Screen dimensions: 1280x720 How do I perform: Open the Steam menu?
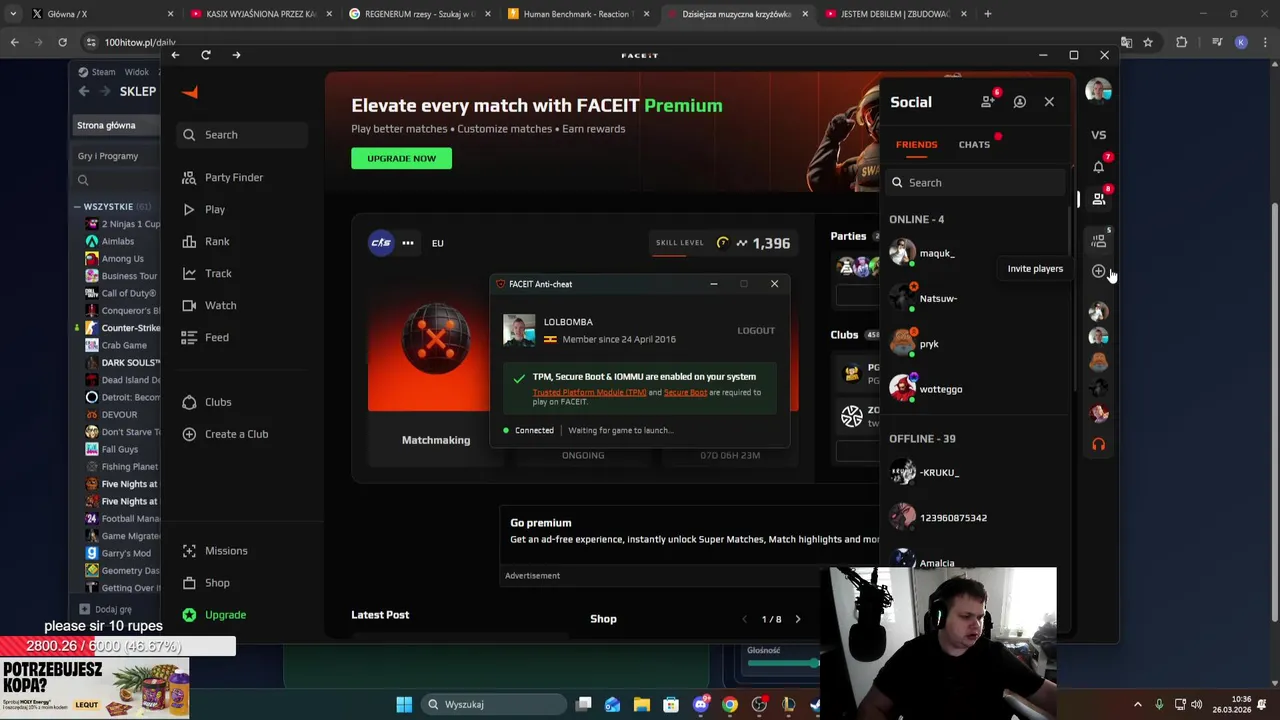point(97,72)
